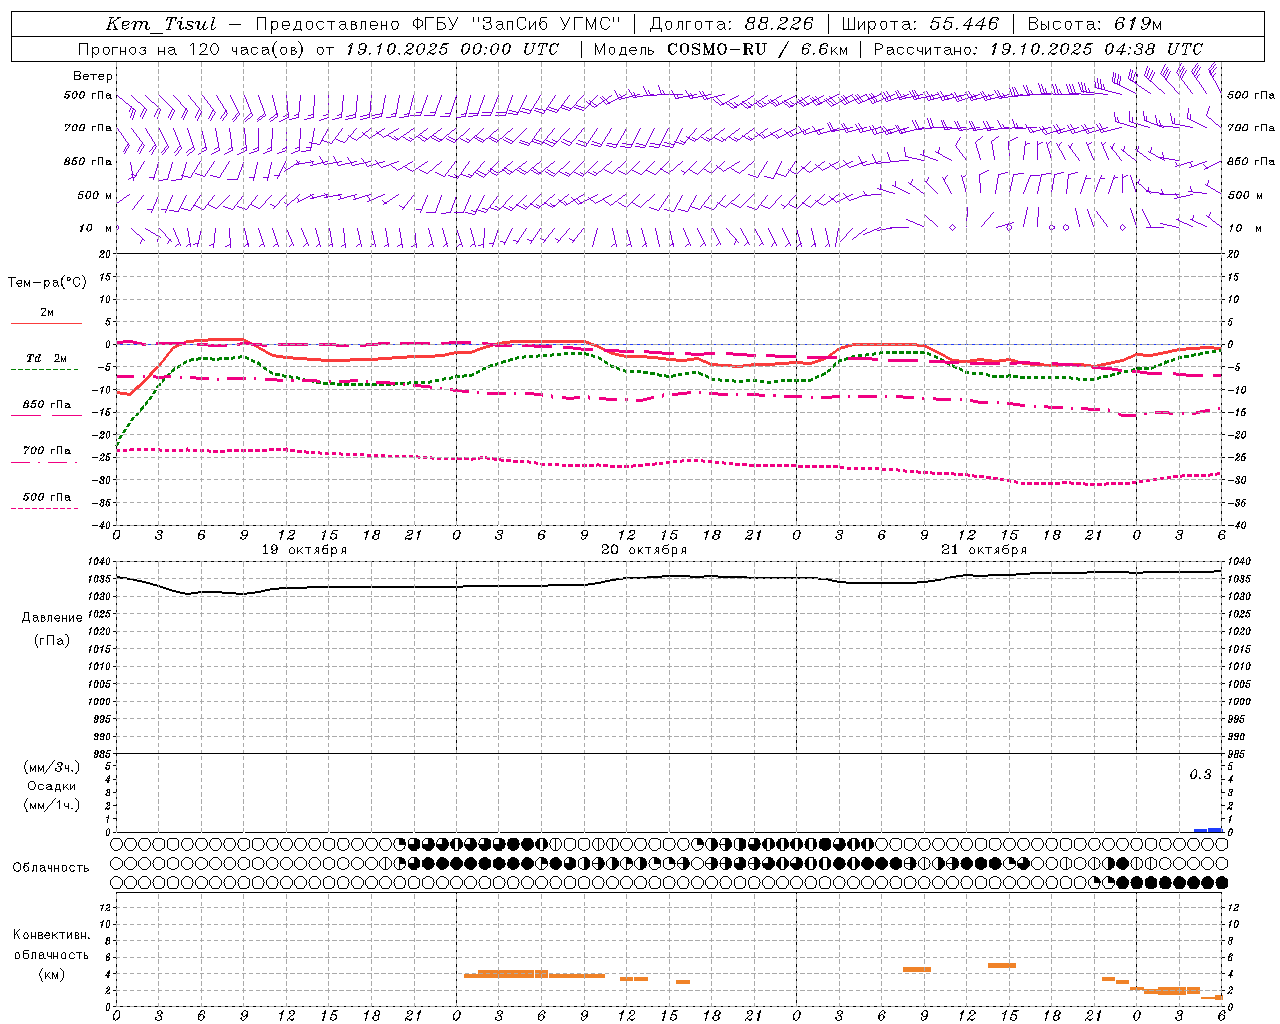Click the Осадки panel label
The height and width of the screenshot is (1024, 1280).
pos(52,786)
